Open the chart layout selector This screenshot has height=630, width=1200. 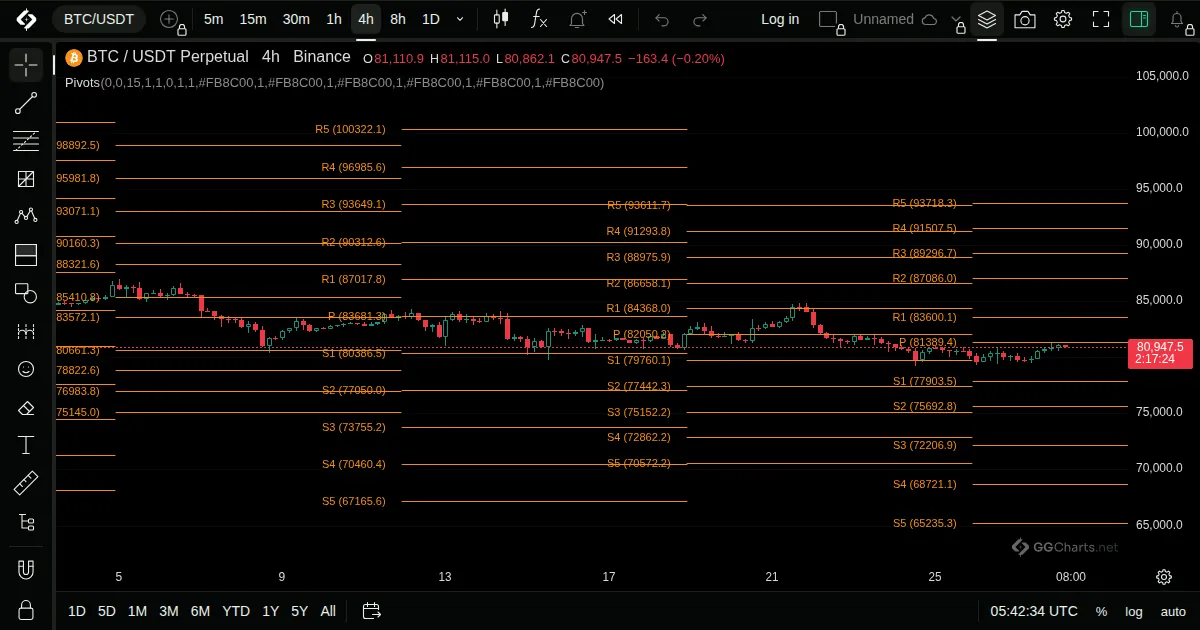[829, 19]
